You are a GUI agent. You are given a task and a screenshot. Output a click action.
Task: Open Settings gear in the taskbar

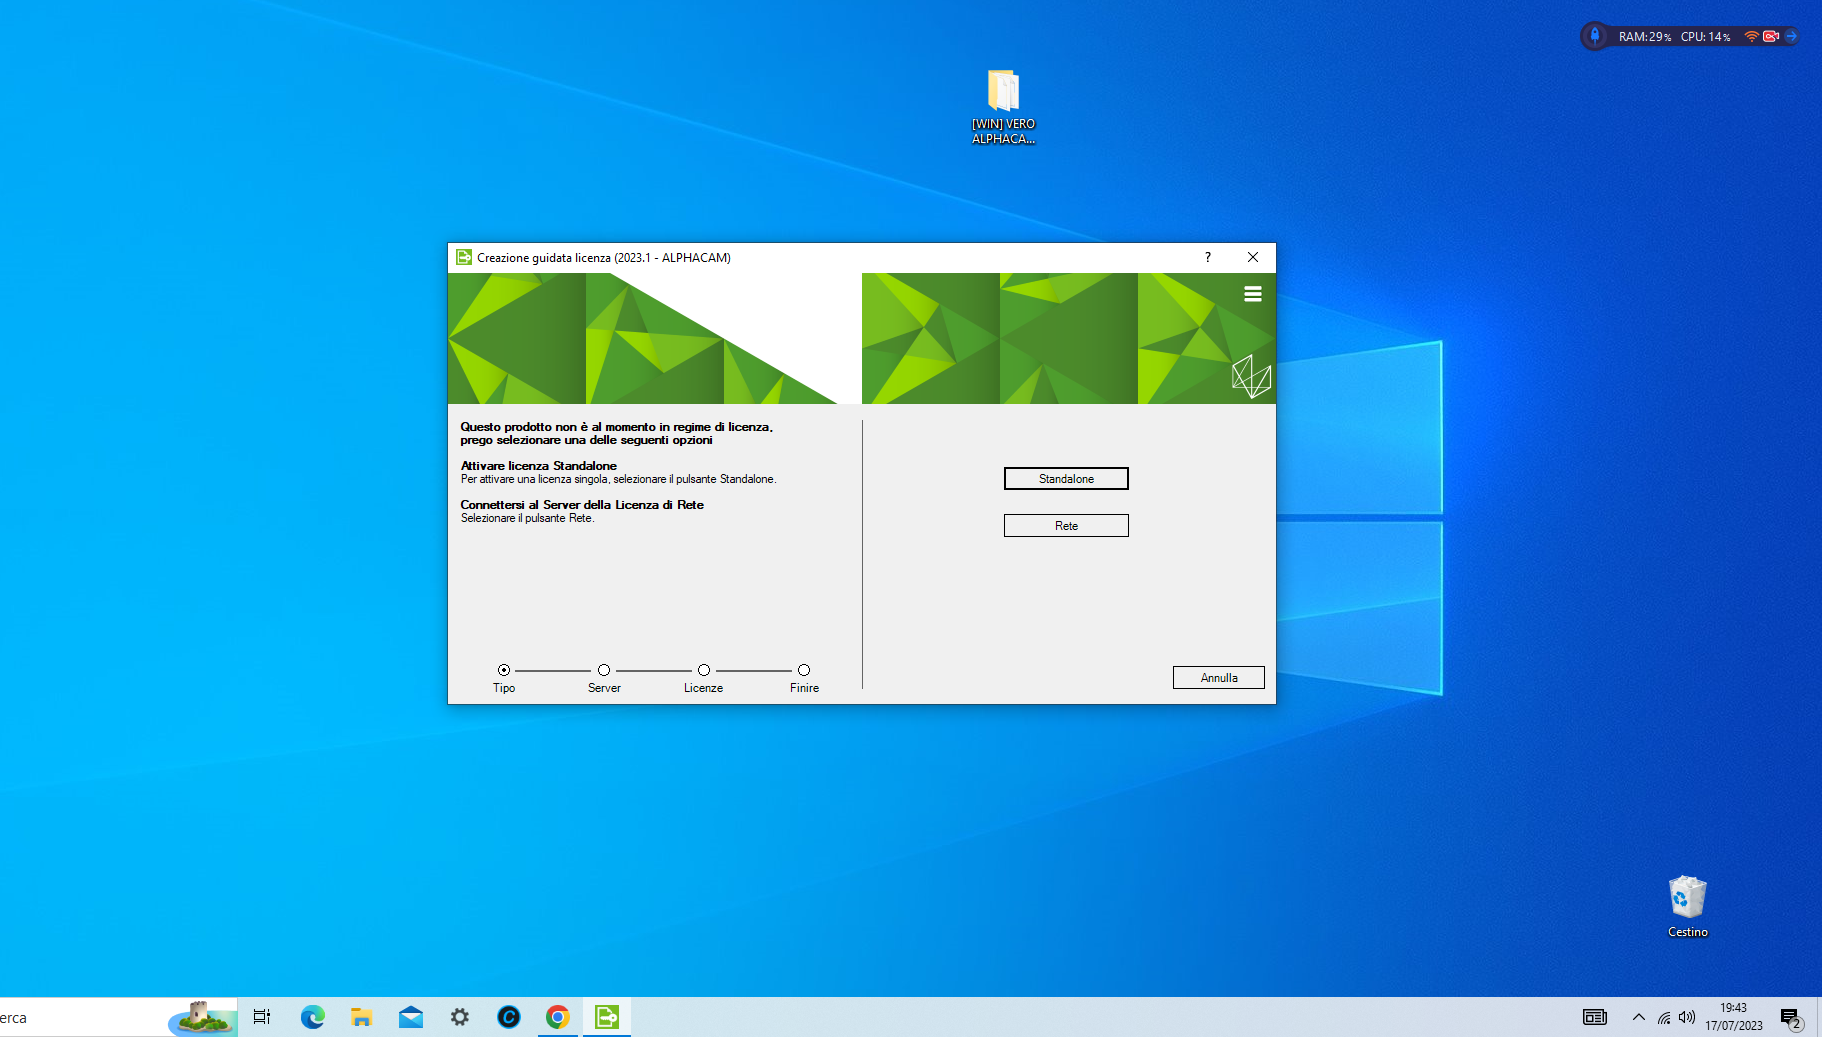[459, 1017]
